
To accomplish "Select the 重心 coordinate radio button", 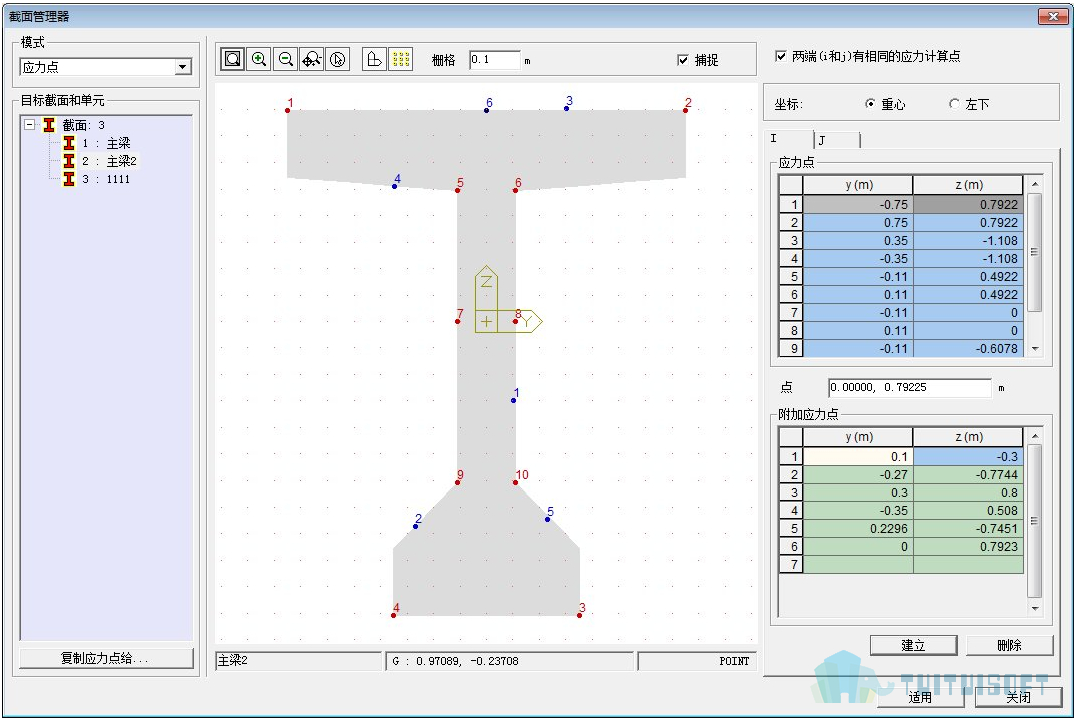I will [870, 104].
